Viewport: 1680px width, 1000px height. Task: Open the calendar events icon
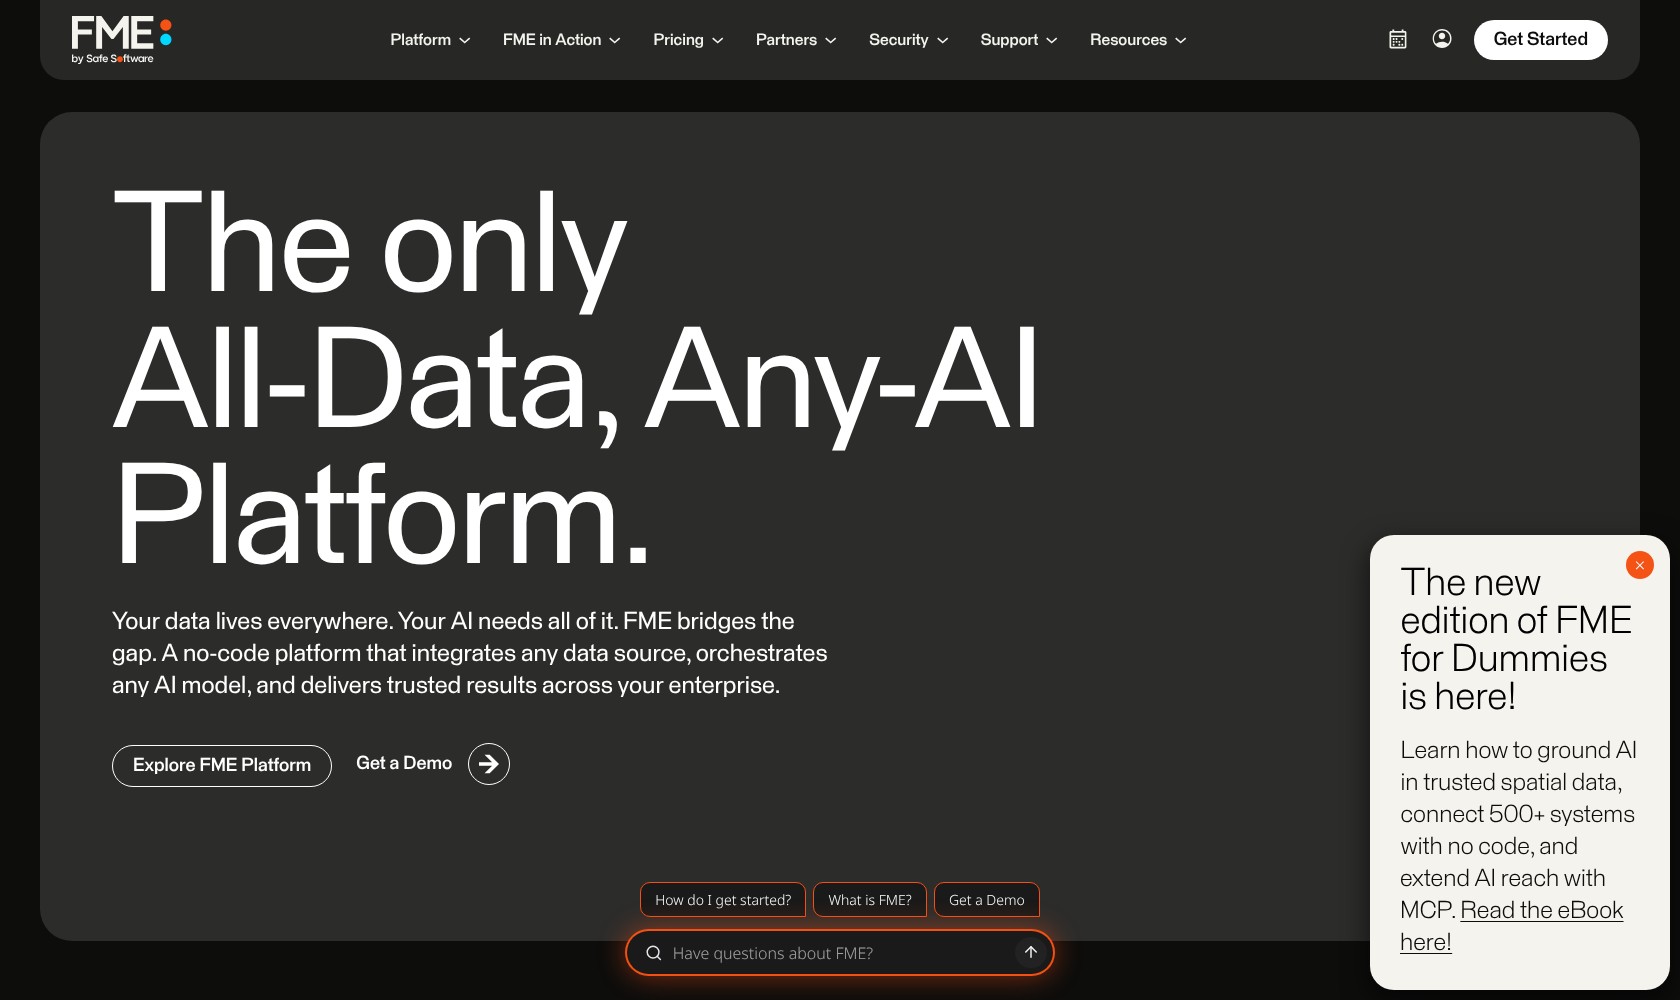tap(1398, 39)
